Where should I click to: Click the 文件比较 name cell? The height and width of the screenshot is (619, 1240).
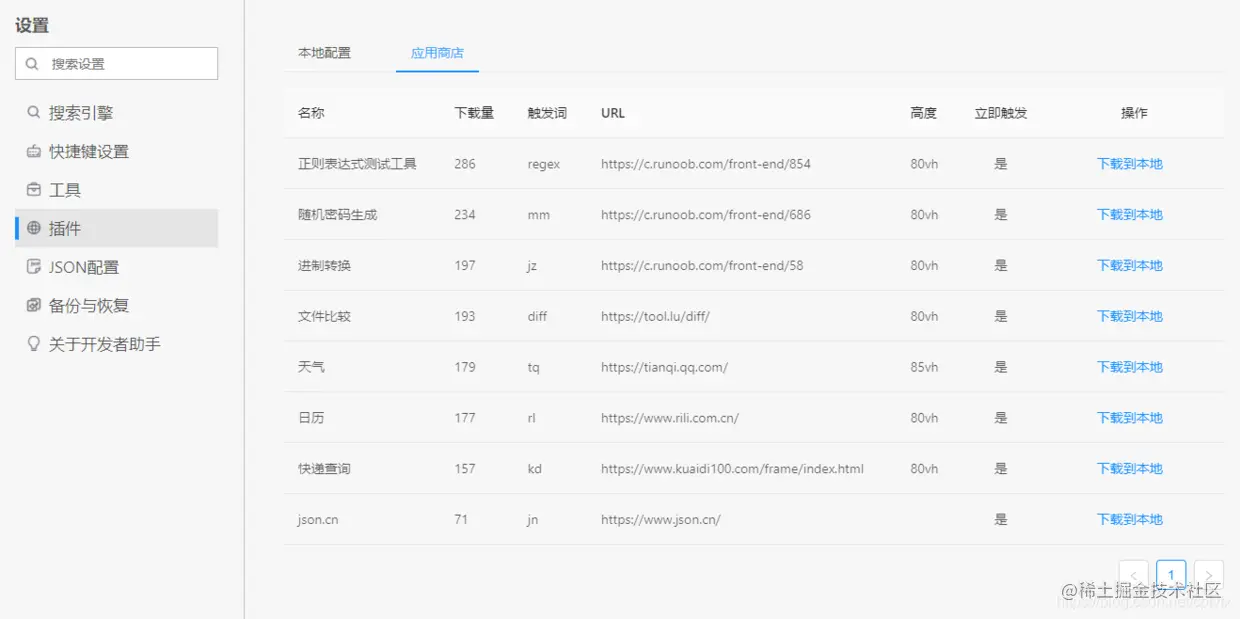pos(324,316)
